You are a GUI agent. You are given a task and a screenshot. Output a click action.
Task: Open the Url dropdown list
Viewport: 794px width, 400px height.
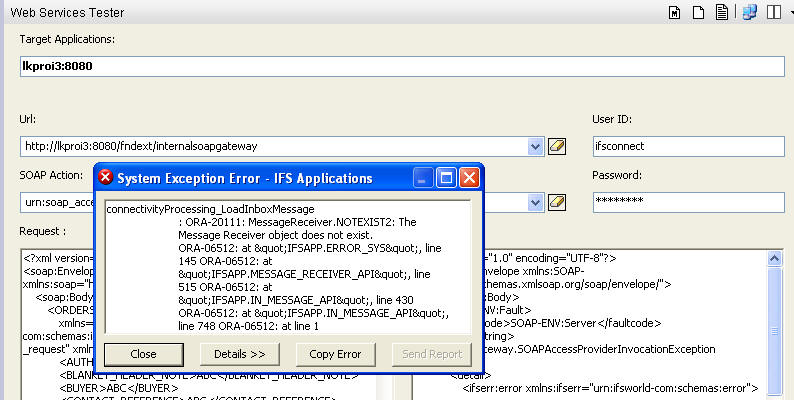click(x=535, y=146)
